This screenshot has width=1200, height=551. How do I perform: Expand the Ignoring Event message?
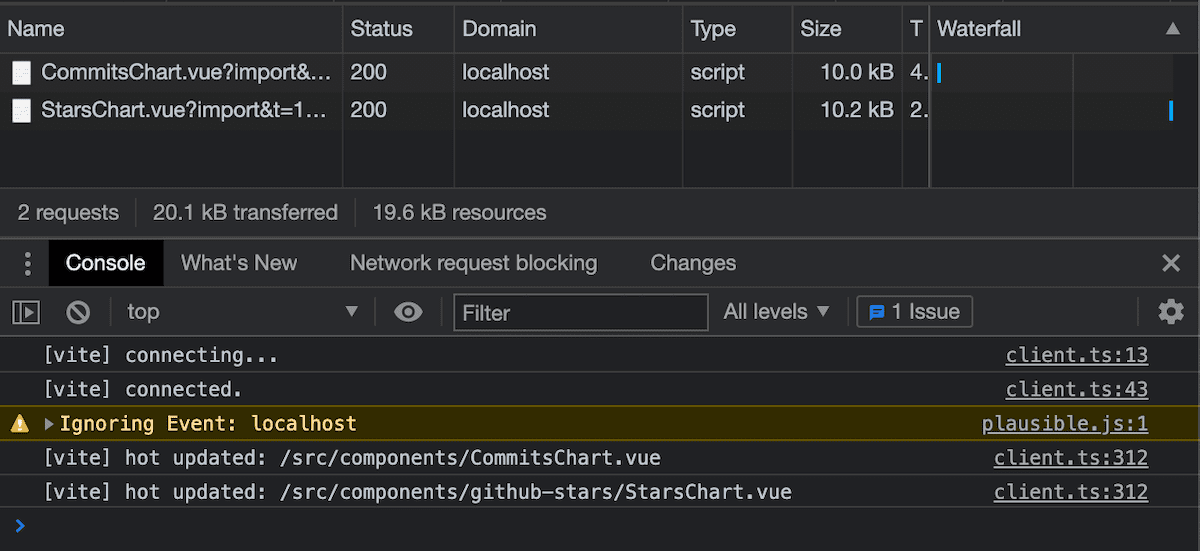(49, 424)
